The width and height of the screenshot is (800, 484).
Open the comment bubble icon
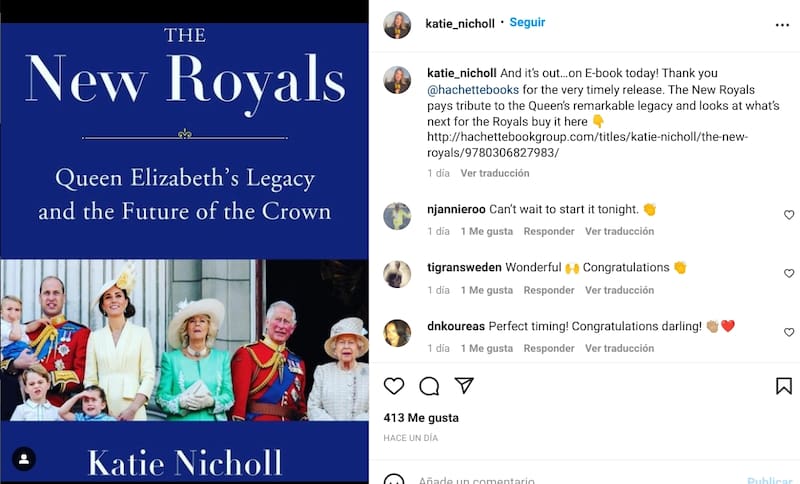429,386
